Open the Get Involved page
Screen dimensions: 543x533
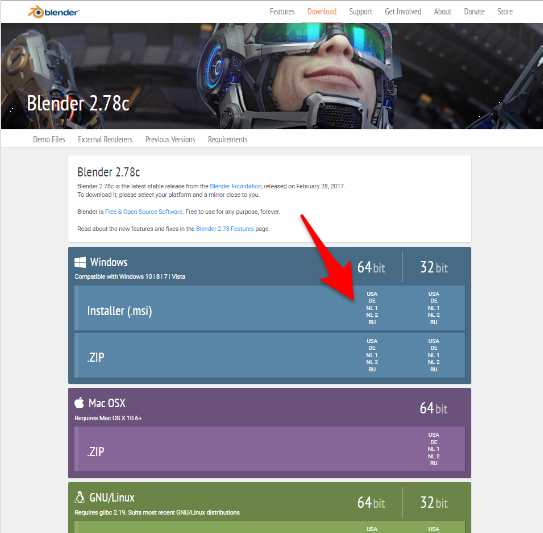[x=403, y=12]
